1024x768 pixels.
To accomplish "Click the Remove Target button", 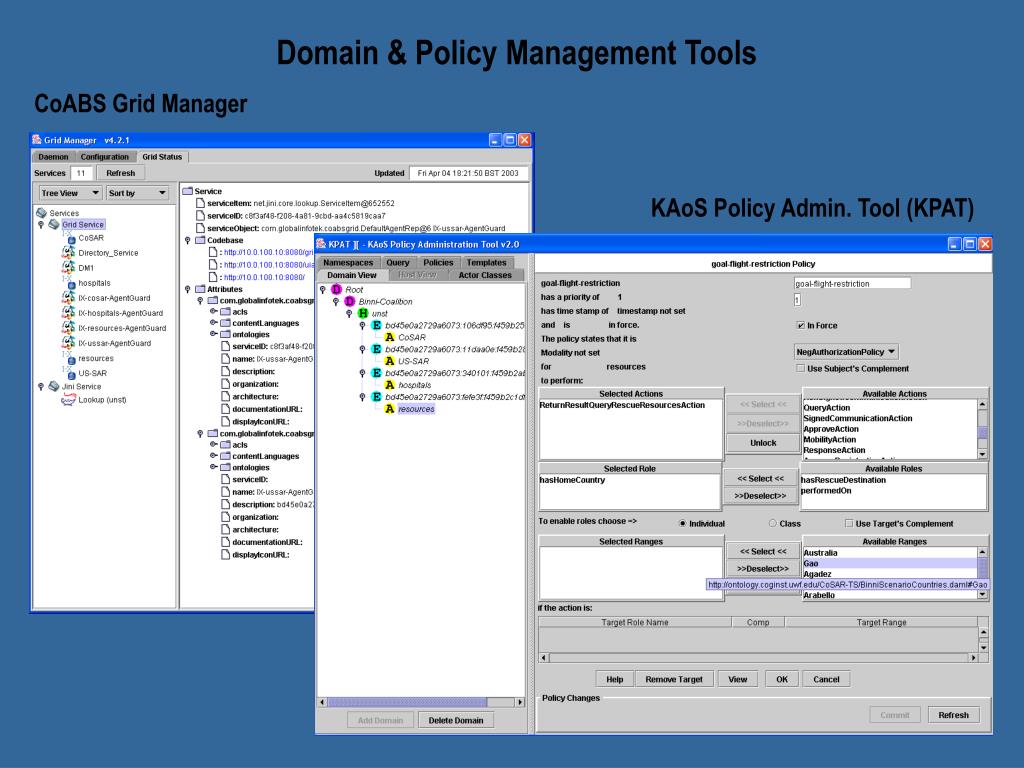I will pos(674,679).
